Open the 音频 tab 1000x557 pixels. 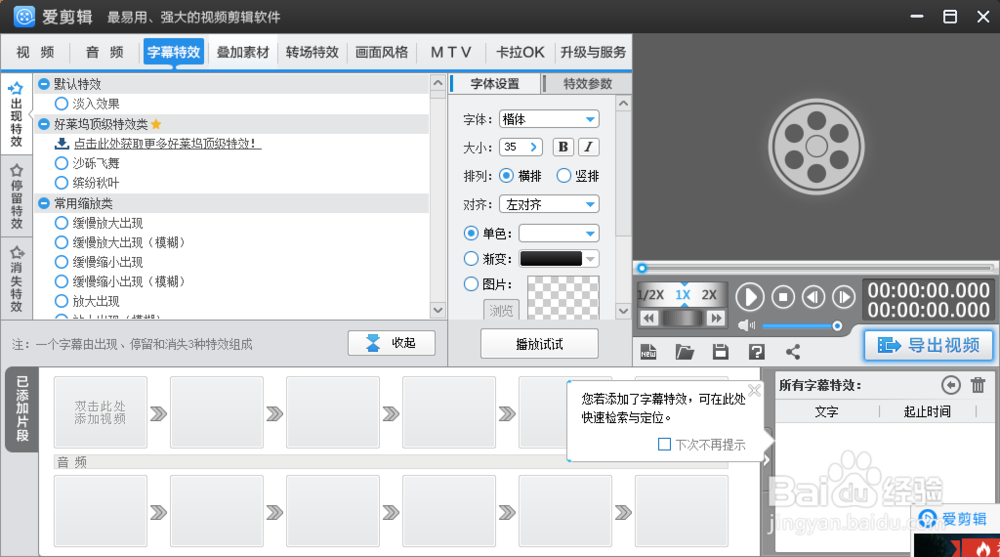(105, 52)
